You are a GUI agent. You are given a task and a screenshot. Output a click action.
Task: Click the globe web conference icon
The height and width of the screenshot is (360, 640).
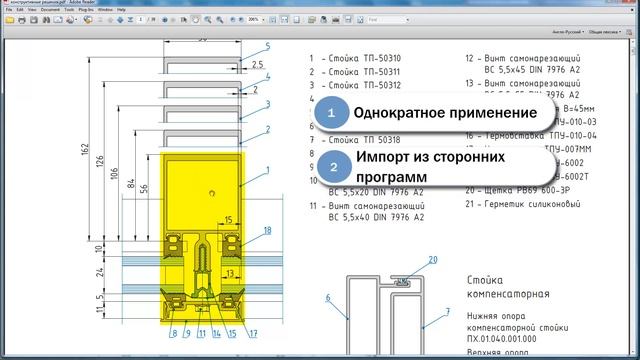point(88,20)
